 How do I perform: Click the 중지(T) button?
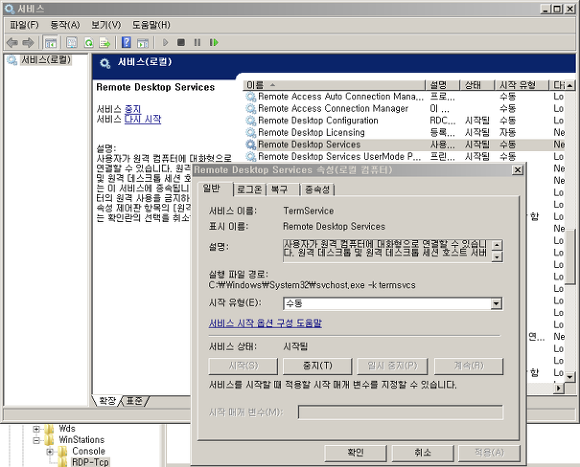(x=317, y=366)
